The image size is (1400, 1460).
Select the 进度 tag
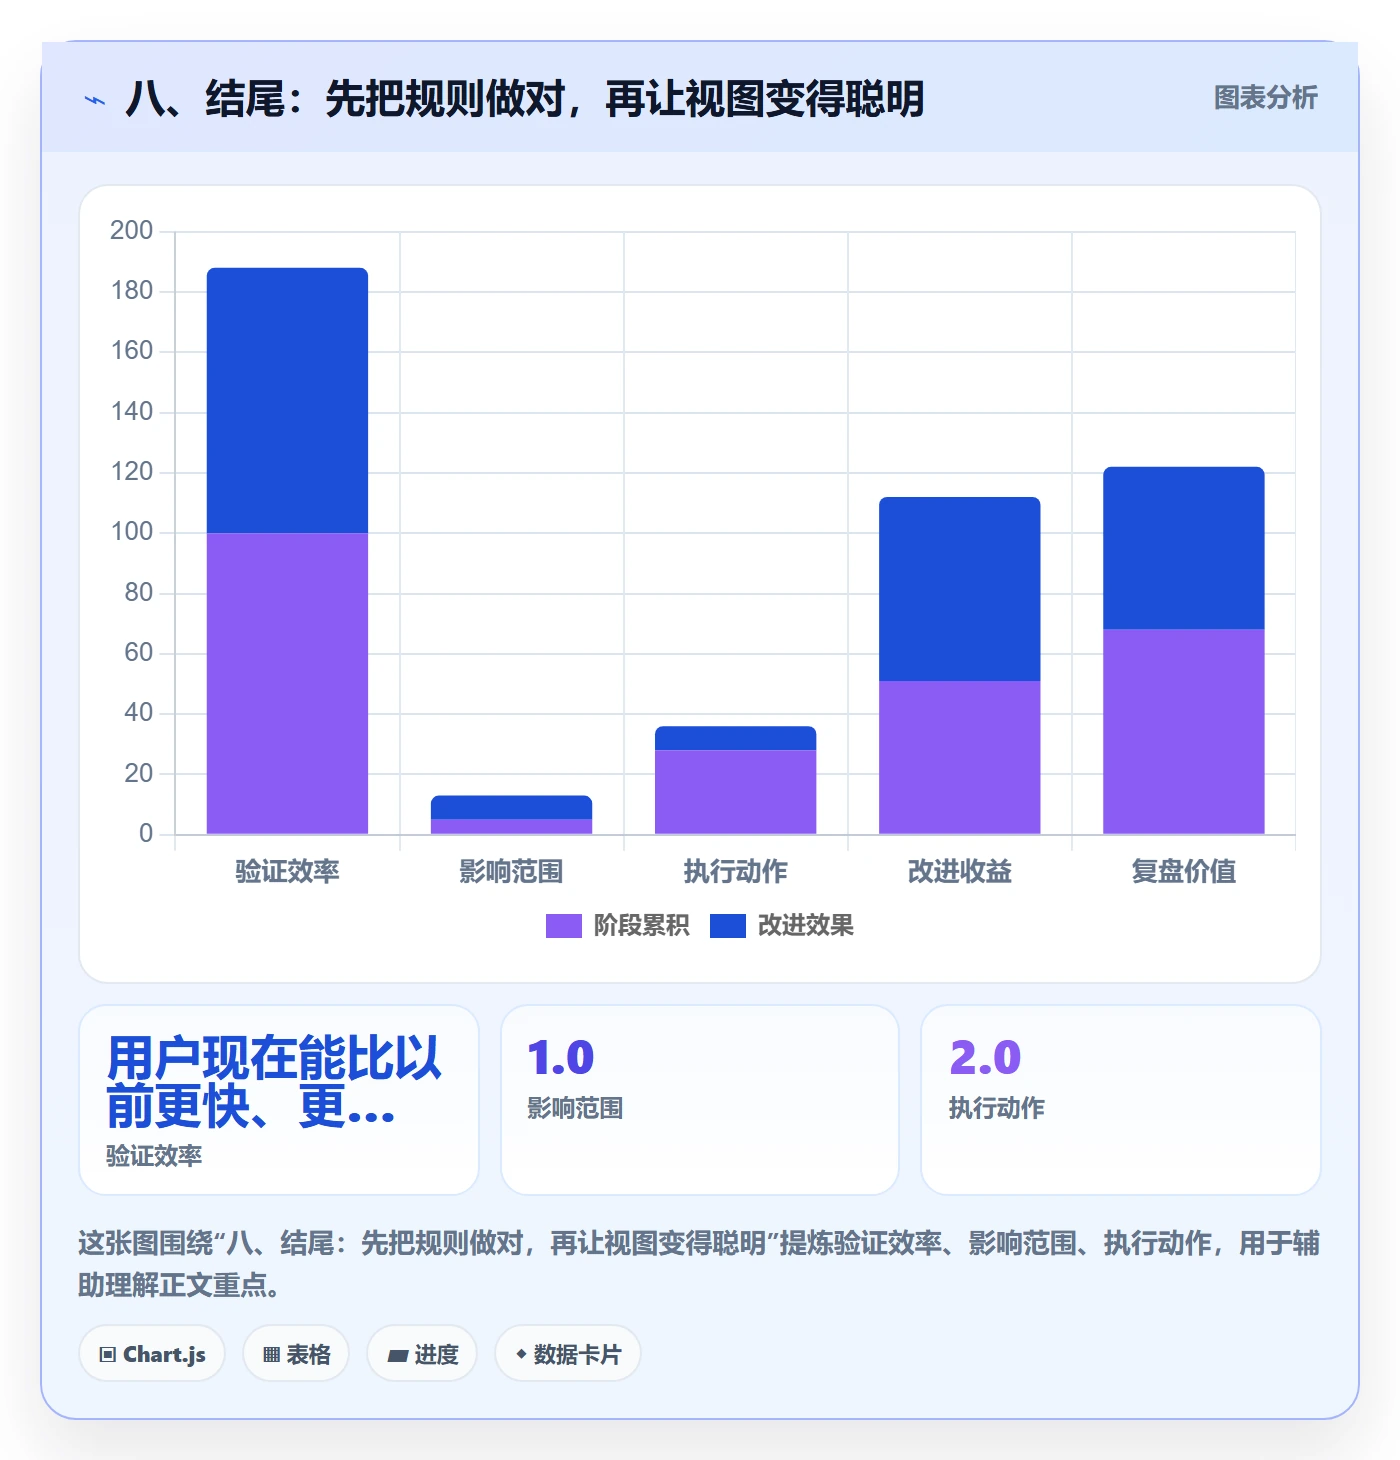tap(422, 1354)
